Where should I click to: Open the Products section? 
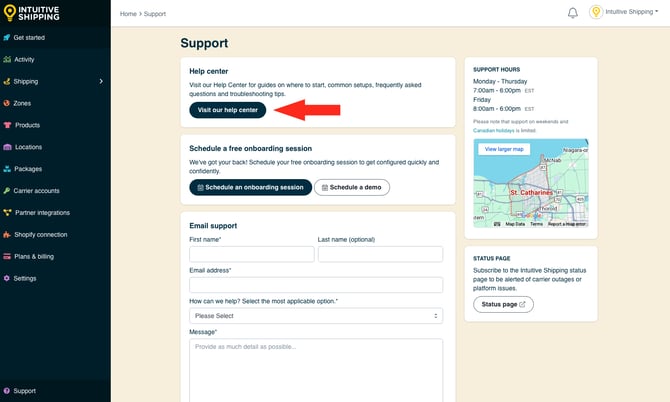(x=27, y=125)
